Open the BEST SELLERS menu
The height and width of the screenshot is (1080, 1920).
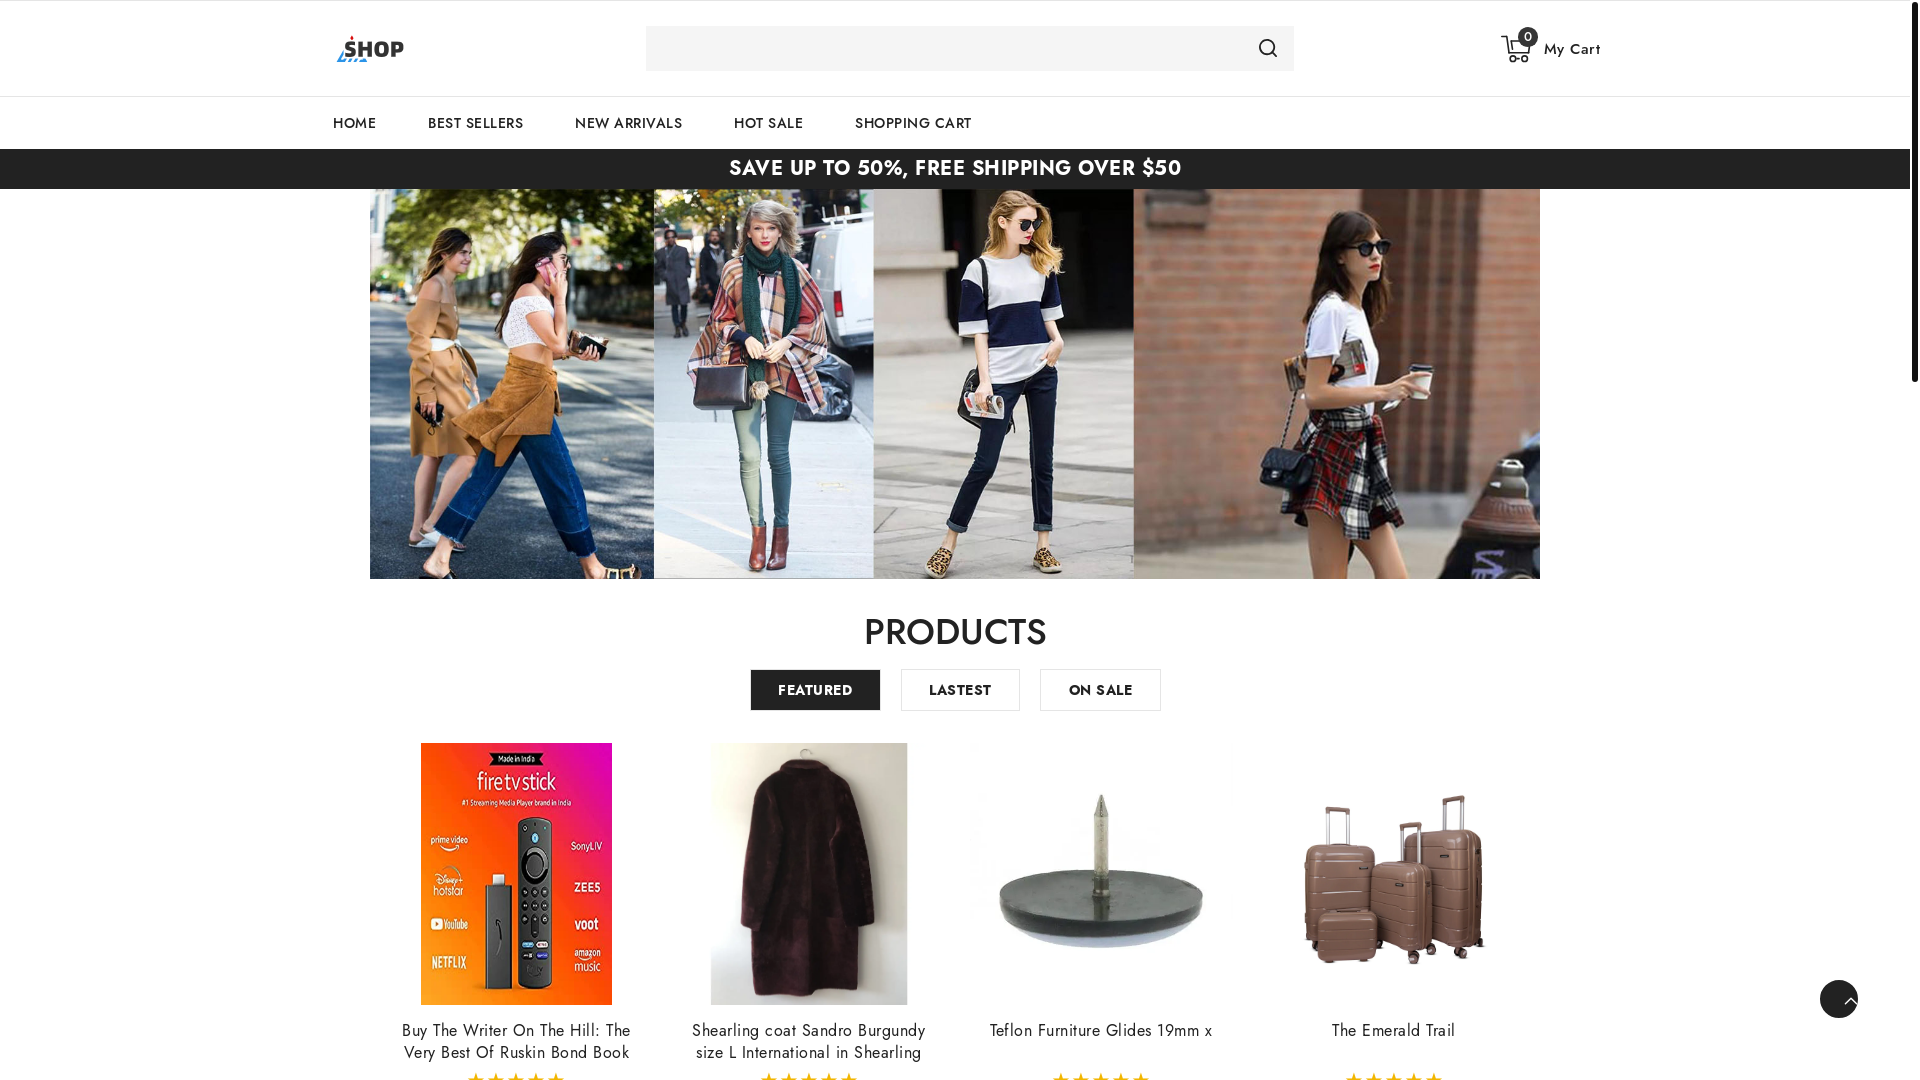pyautogui.click(x=475, y=123)
